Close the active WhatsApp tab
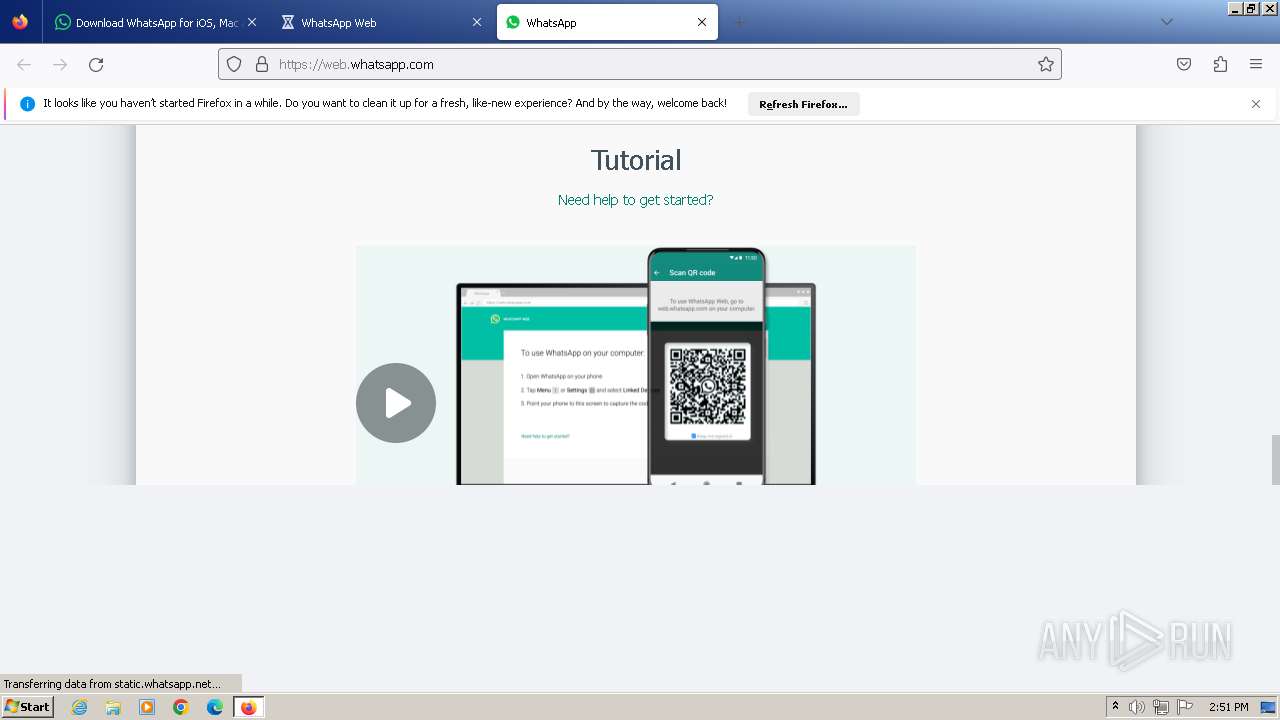 tap(702, 22)
